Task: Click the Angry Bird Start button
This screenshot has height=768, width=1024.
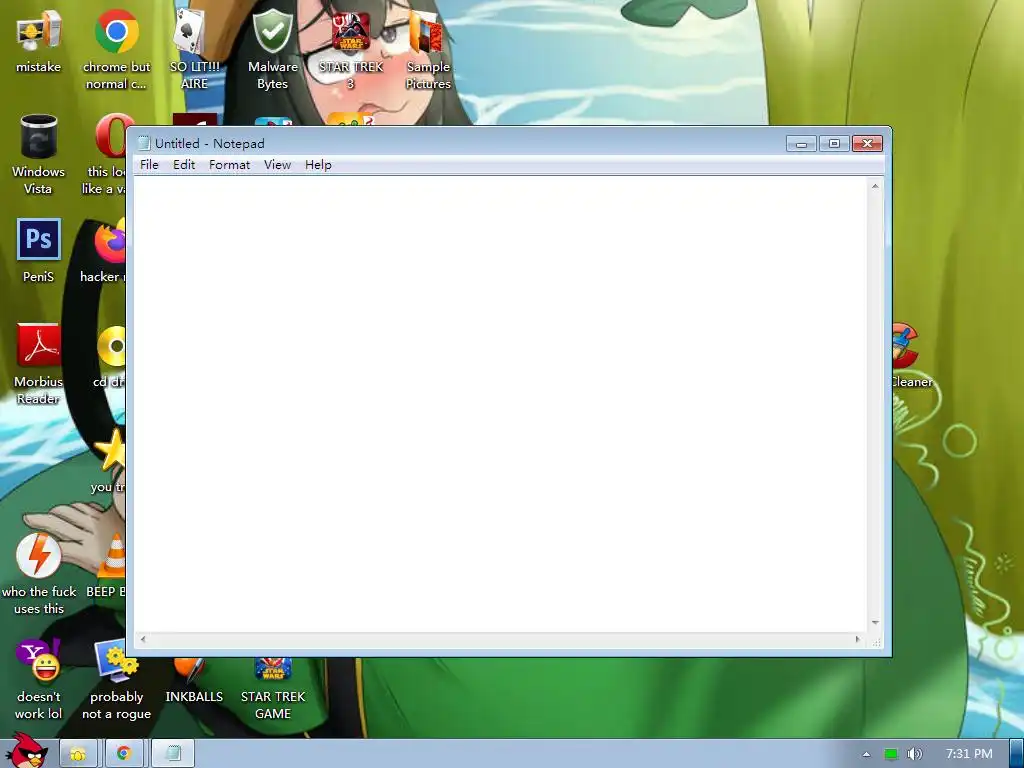Action: click(26, 752)
